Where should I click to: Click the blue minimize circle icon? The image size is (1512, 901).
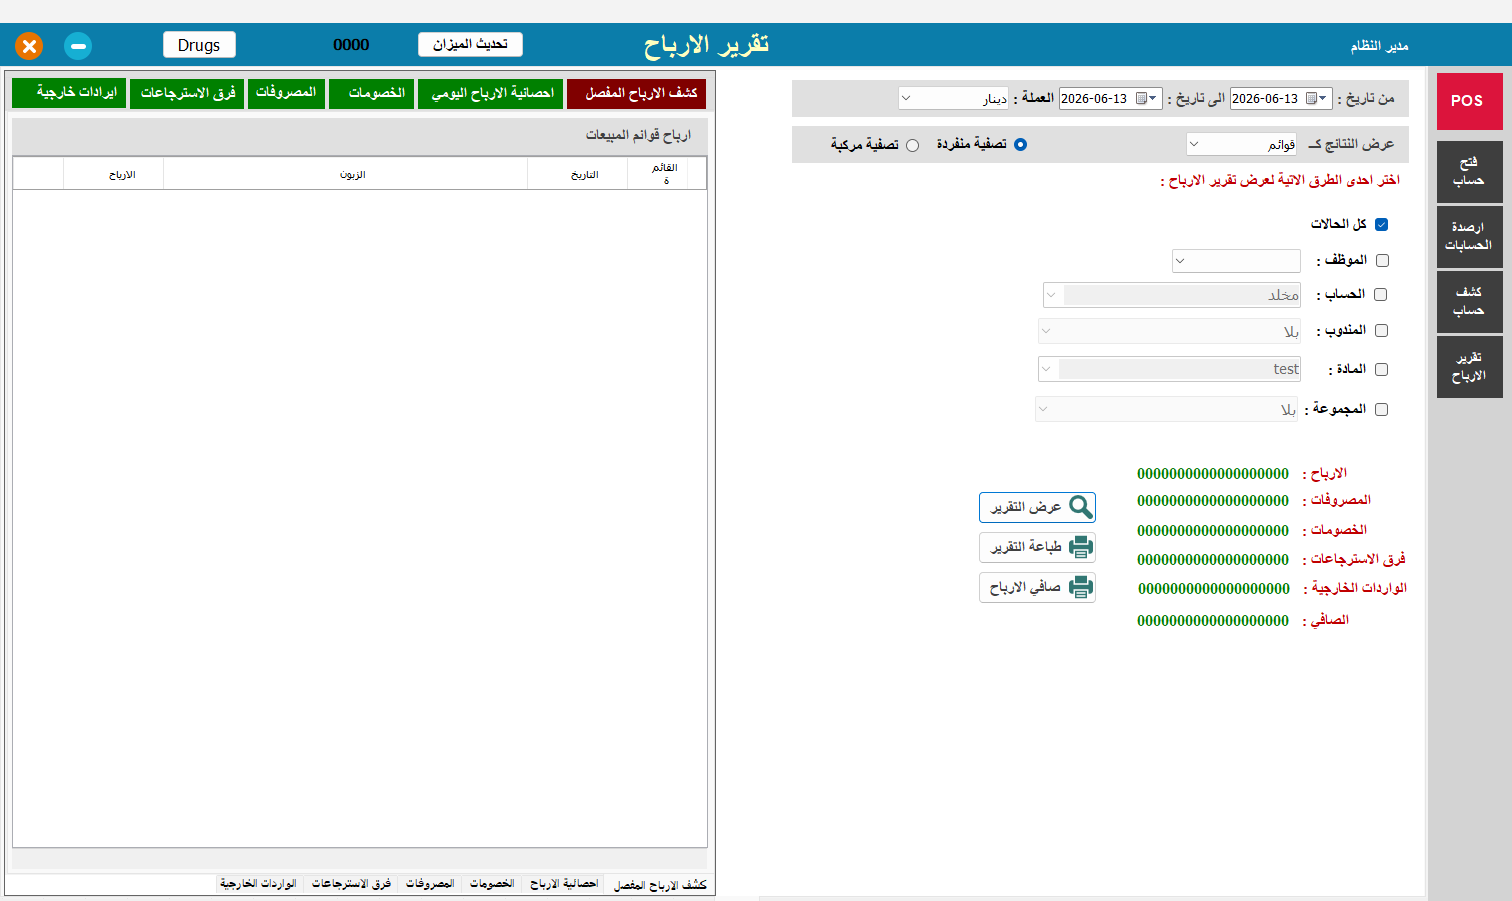point(78,46)
